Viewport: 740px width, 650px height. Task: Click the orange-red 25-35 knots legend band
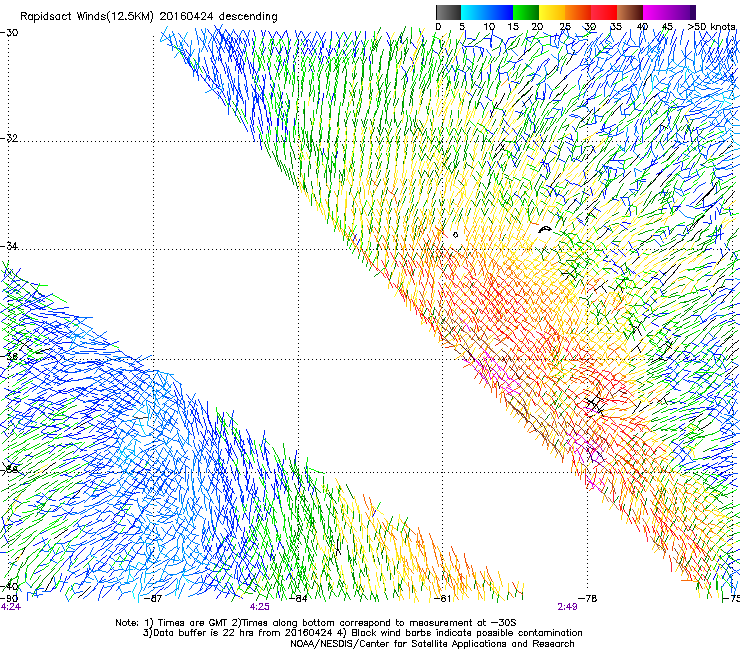(x=591, y=12)
